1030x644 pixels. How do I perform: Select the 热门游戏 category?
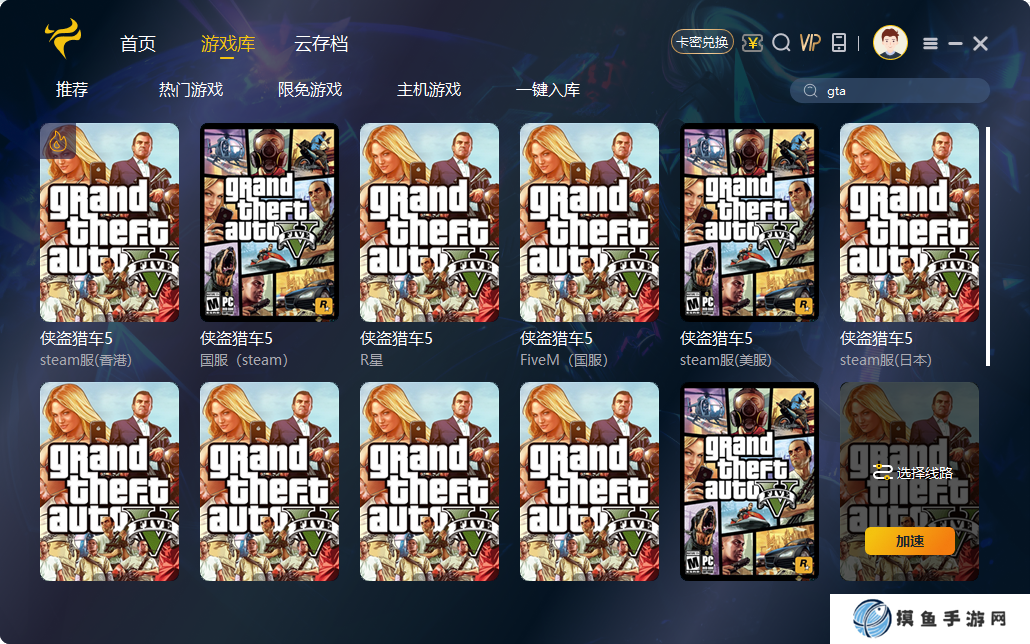point(191,89)
